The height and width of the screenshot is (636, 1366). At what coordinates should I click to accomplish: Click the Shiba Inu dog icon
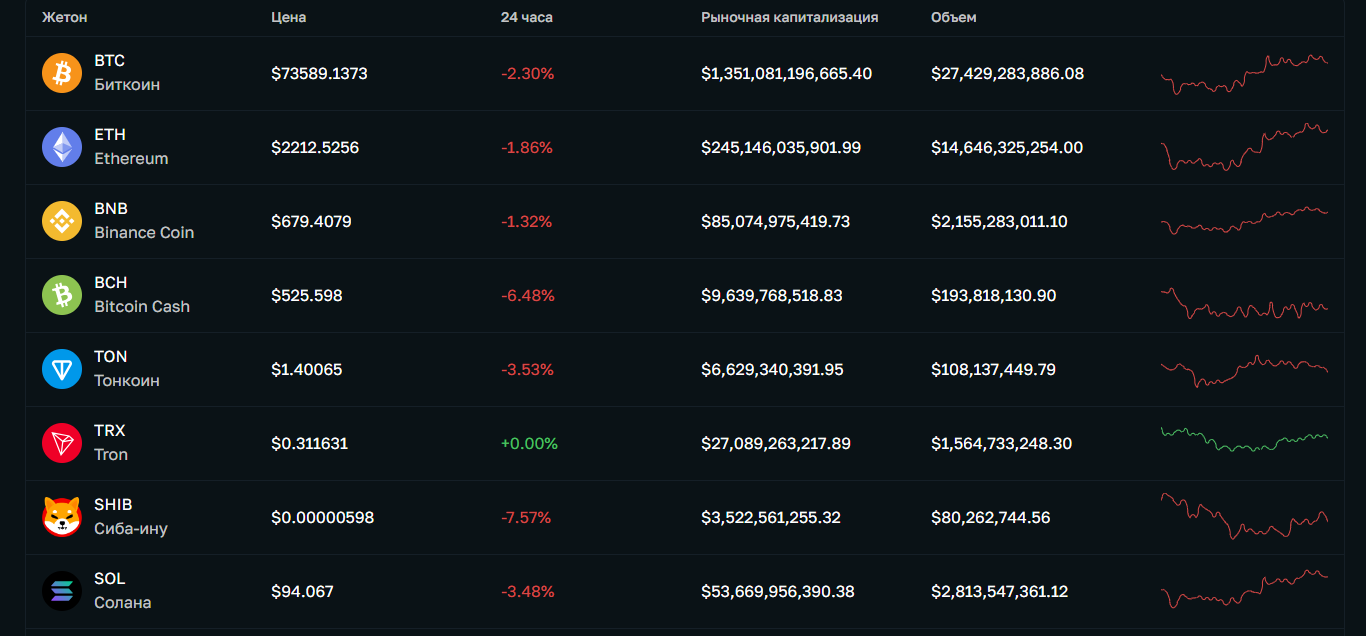[x=61, y=516]
